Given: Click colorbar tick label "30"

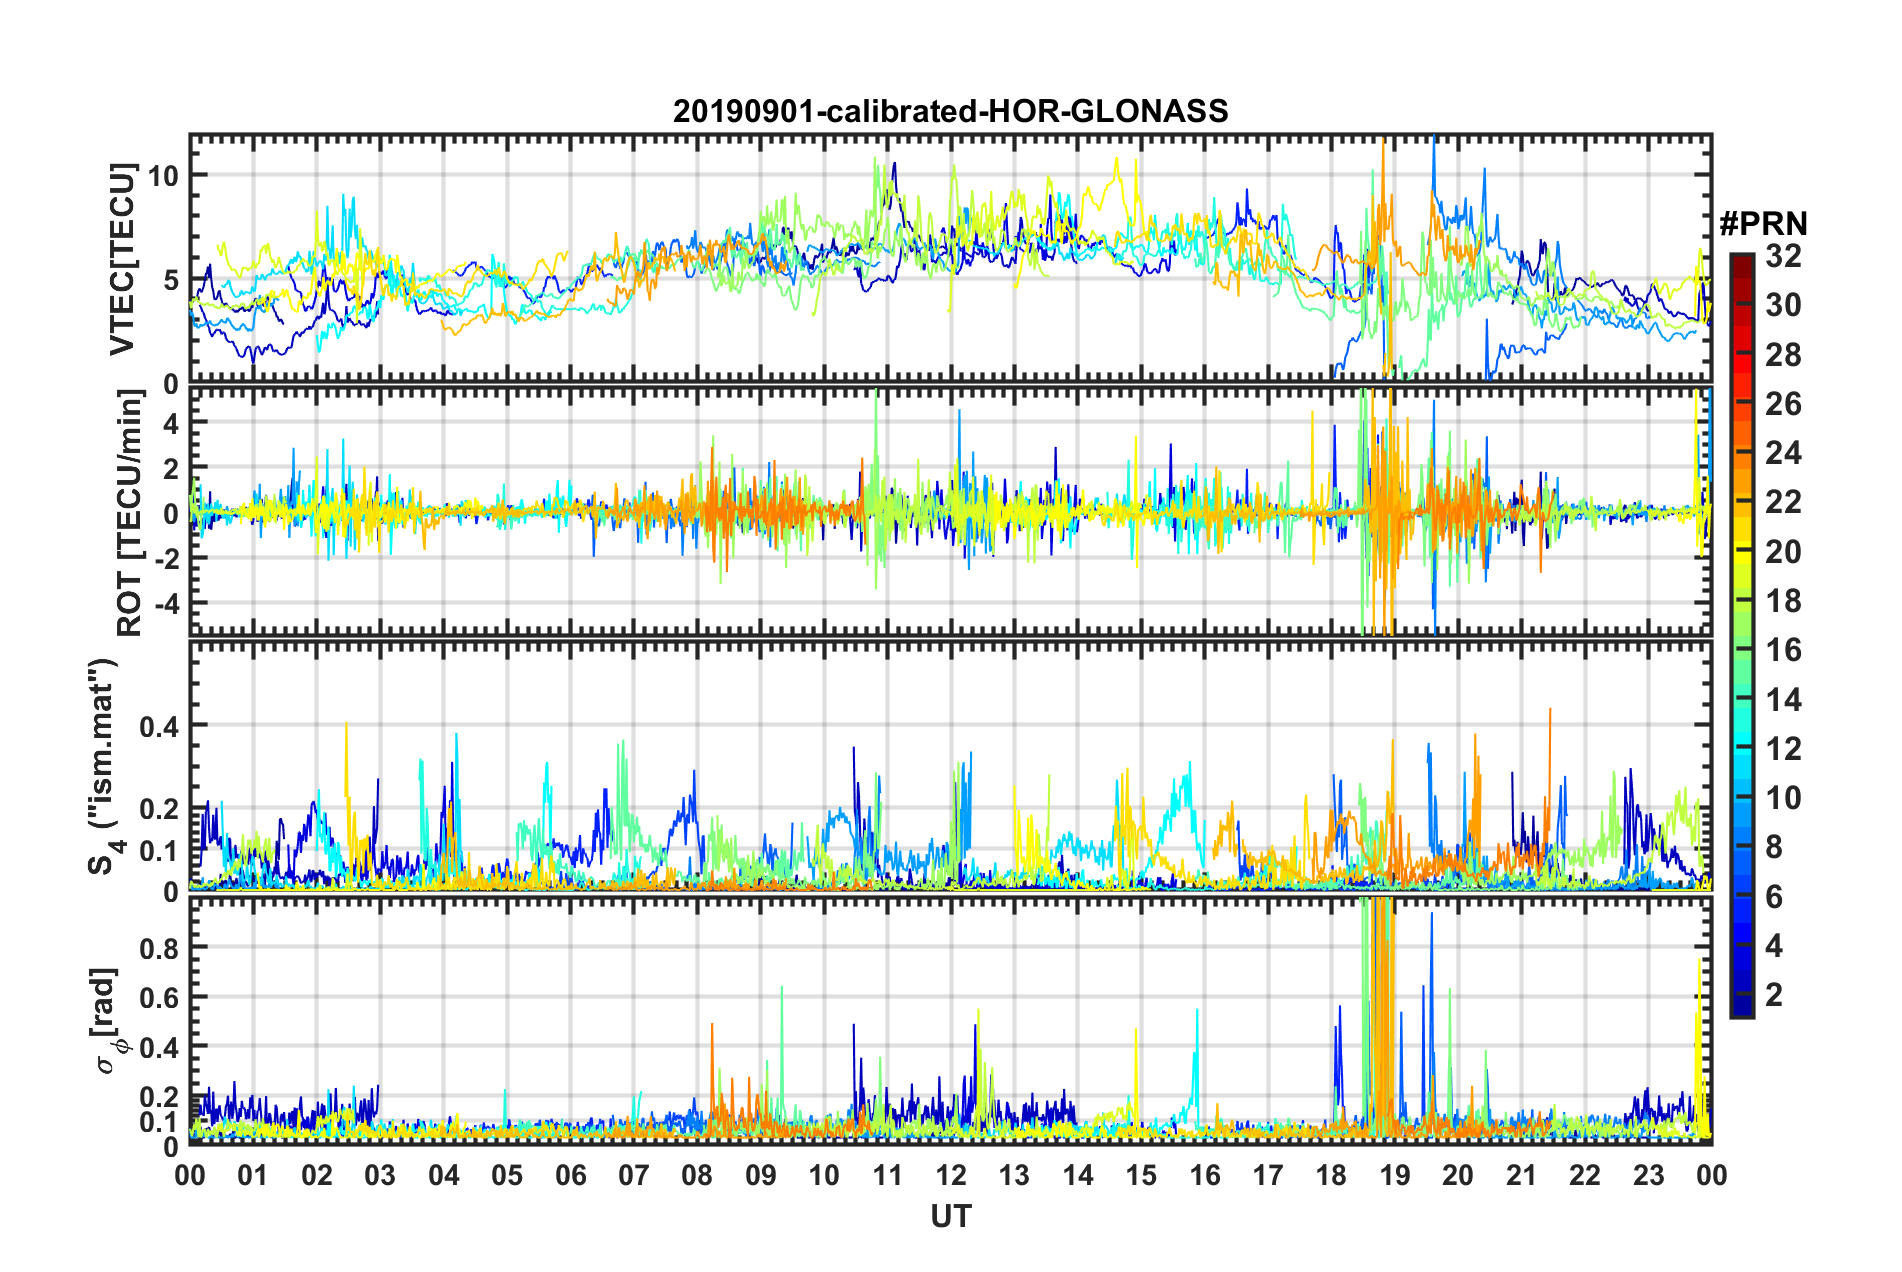Looking at the screenshot, I should click(x=1784, y=305).
